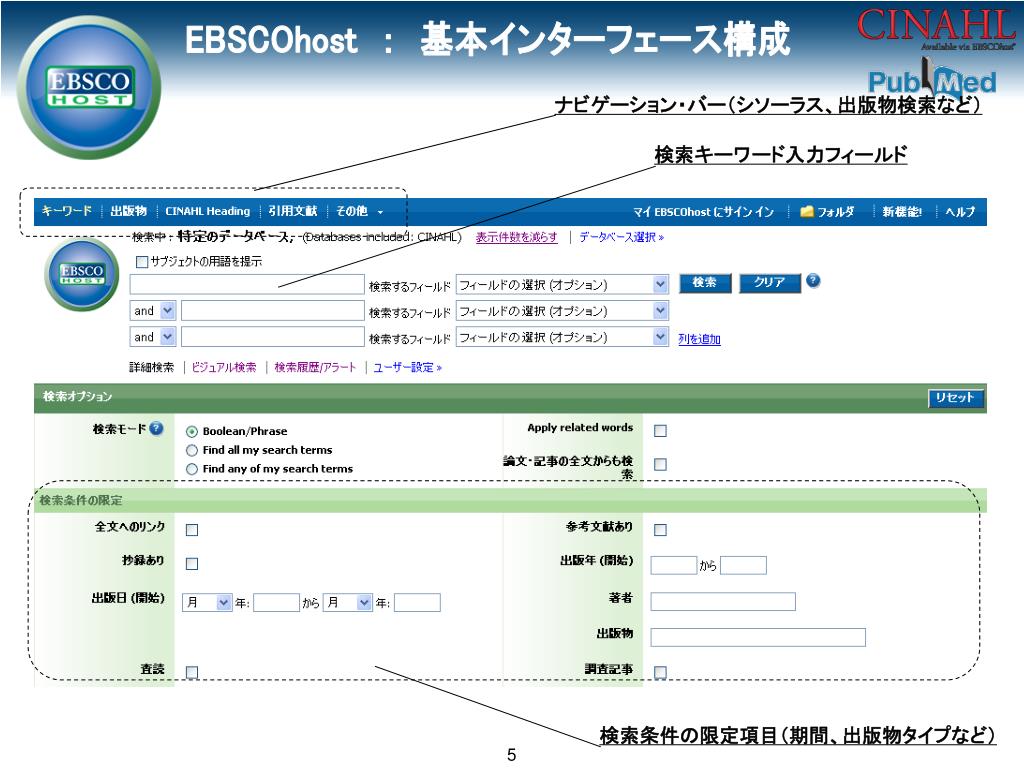Click the 検索 button
The width and height of the screenshot is (1024, 768).
pos(705,282)
